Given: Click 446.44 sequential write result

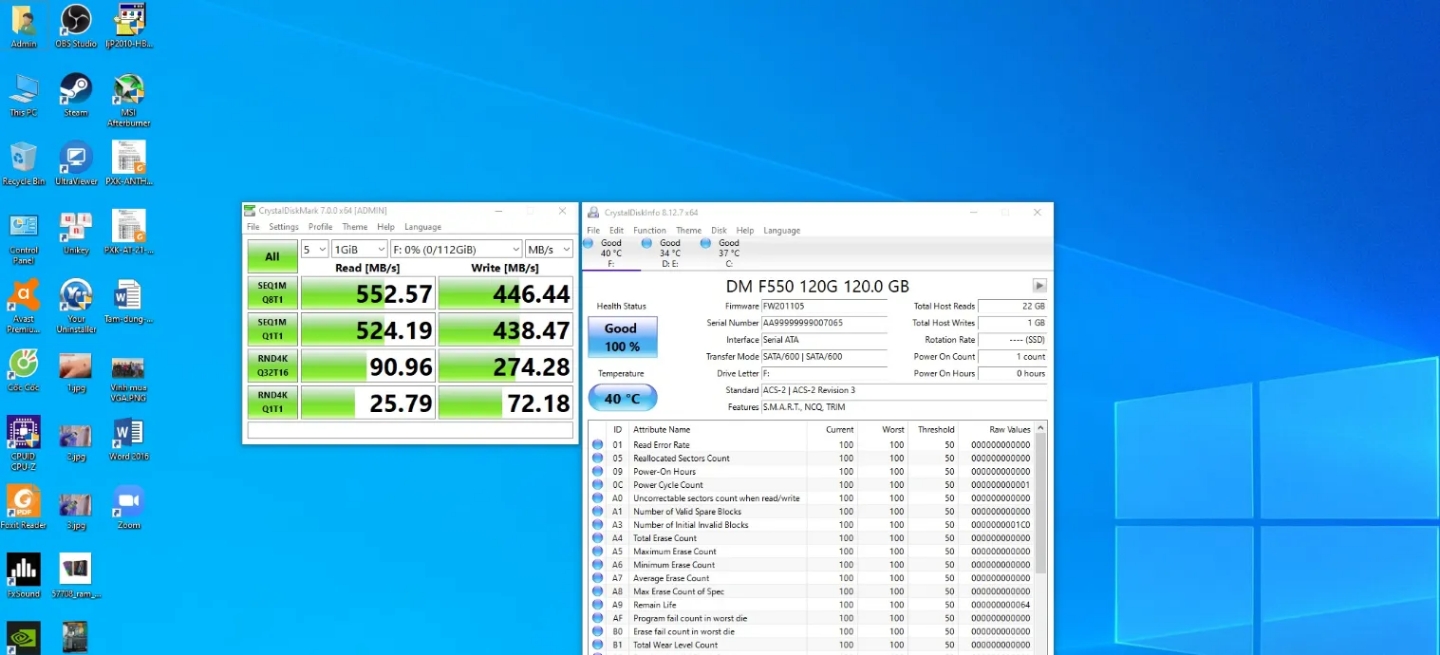Looking at the screenshot, I should (x=506, y=293).
